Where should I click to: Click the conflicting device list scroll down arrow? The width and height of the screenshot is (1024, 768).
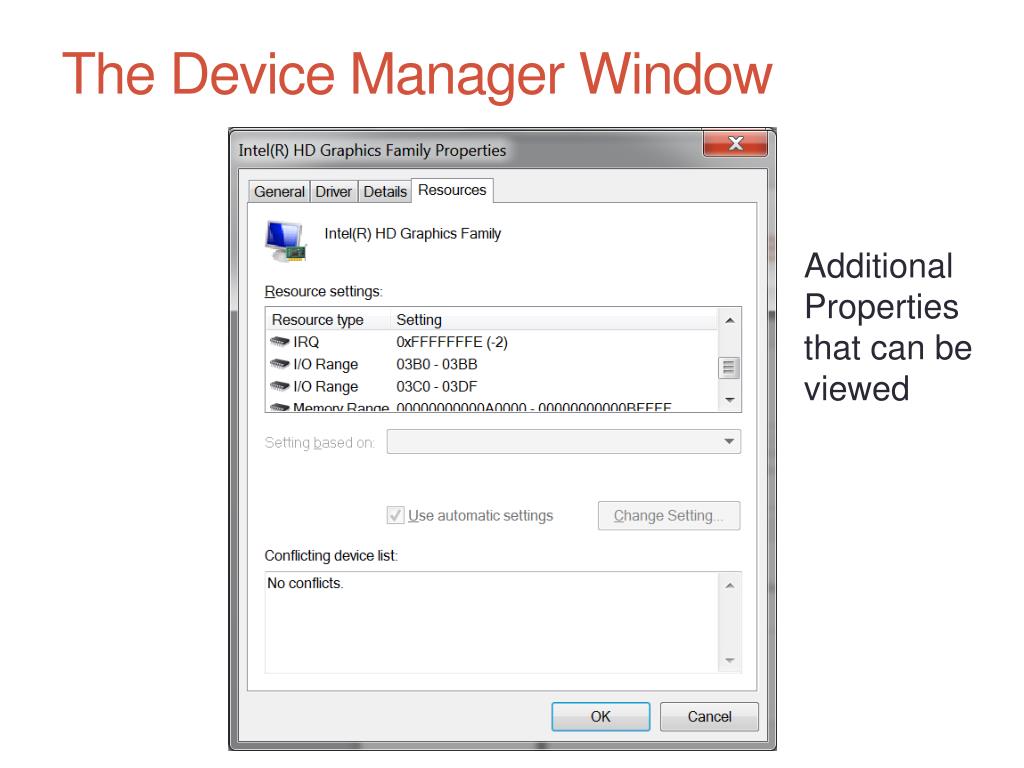[x=729, y=660]
